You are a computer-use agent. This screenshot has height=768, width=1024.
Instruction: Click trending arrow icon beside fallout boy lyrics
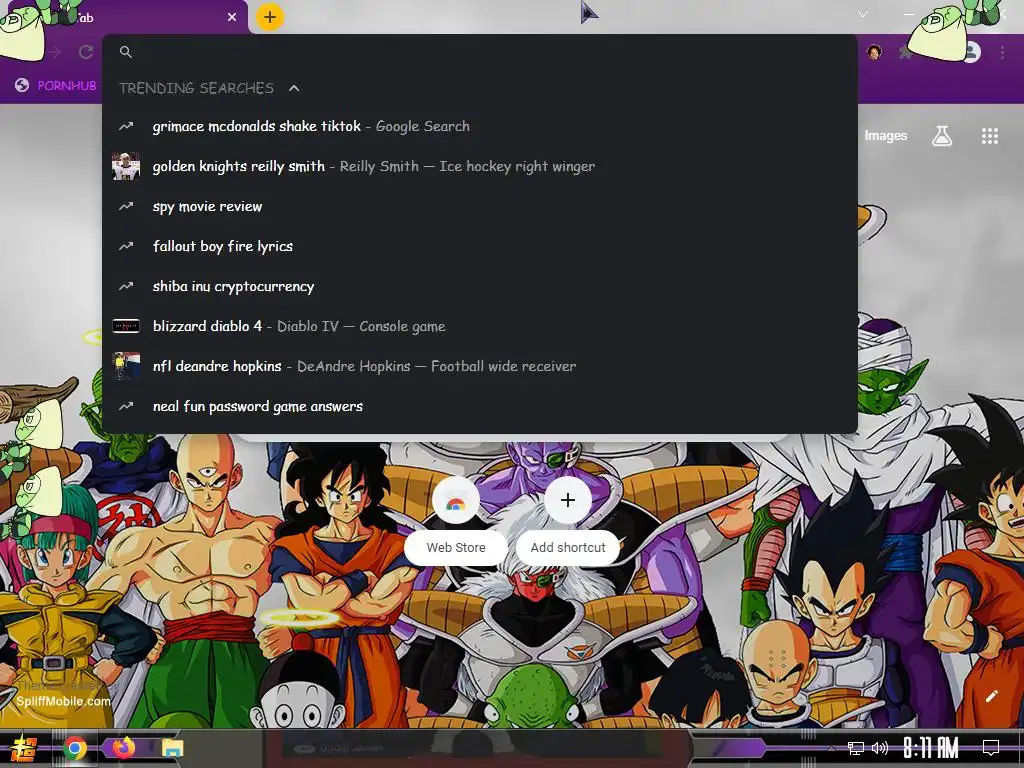pyautogui.click(x=126, y=246)
